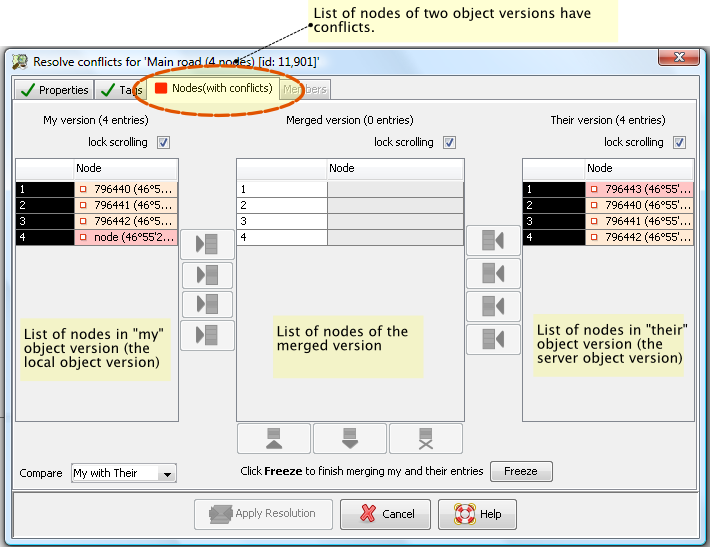The width and height of the screenshot is (710, 547).
Task: Click the bottom left-side copy arrow button
Action: click(x=207, y=335)
